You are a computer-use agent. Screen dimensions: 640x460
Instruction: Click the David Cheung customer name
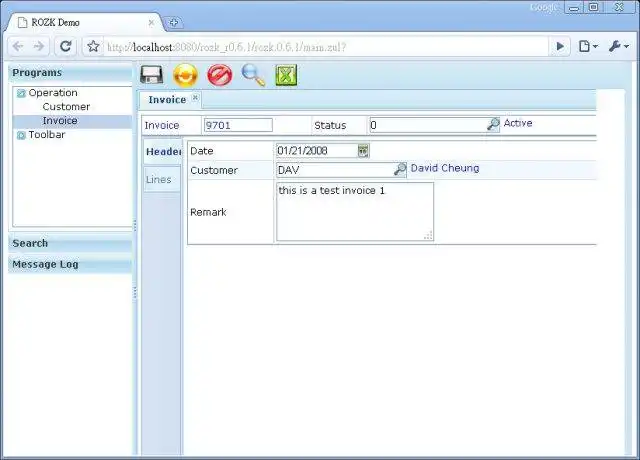pos(445,168)
